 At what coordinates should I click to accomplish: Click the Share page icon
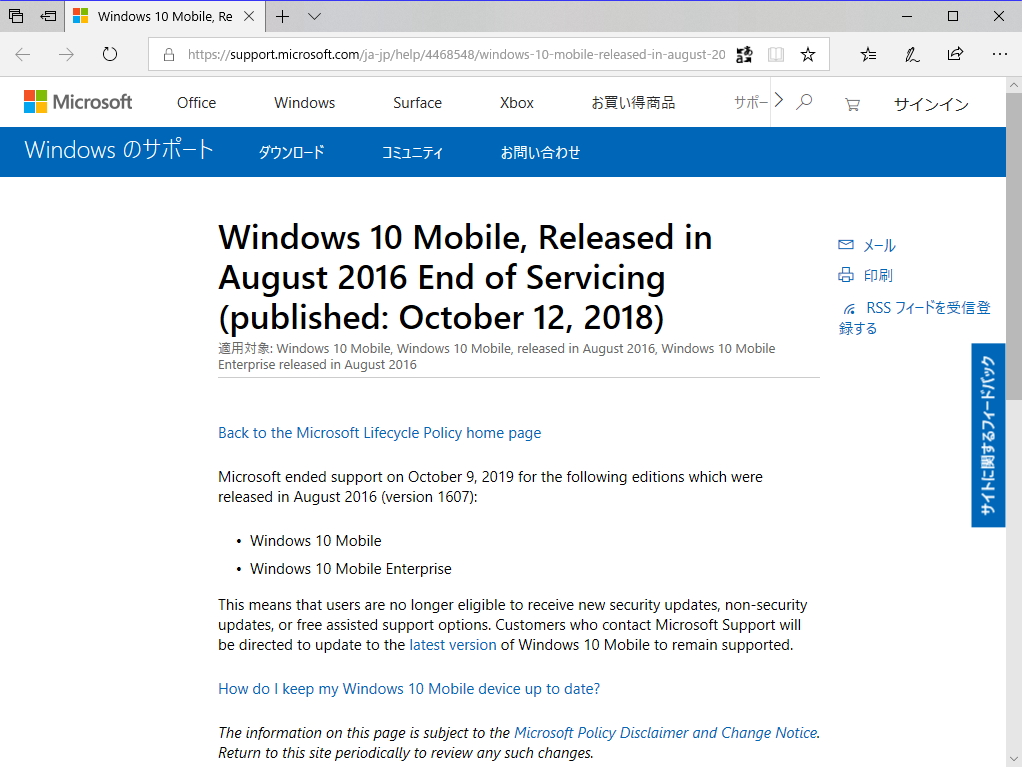(956, 54)
